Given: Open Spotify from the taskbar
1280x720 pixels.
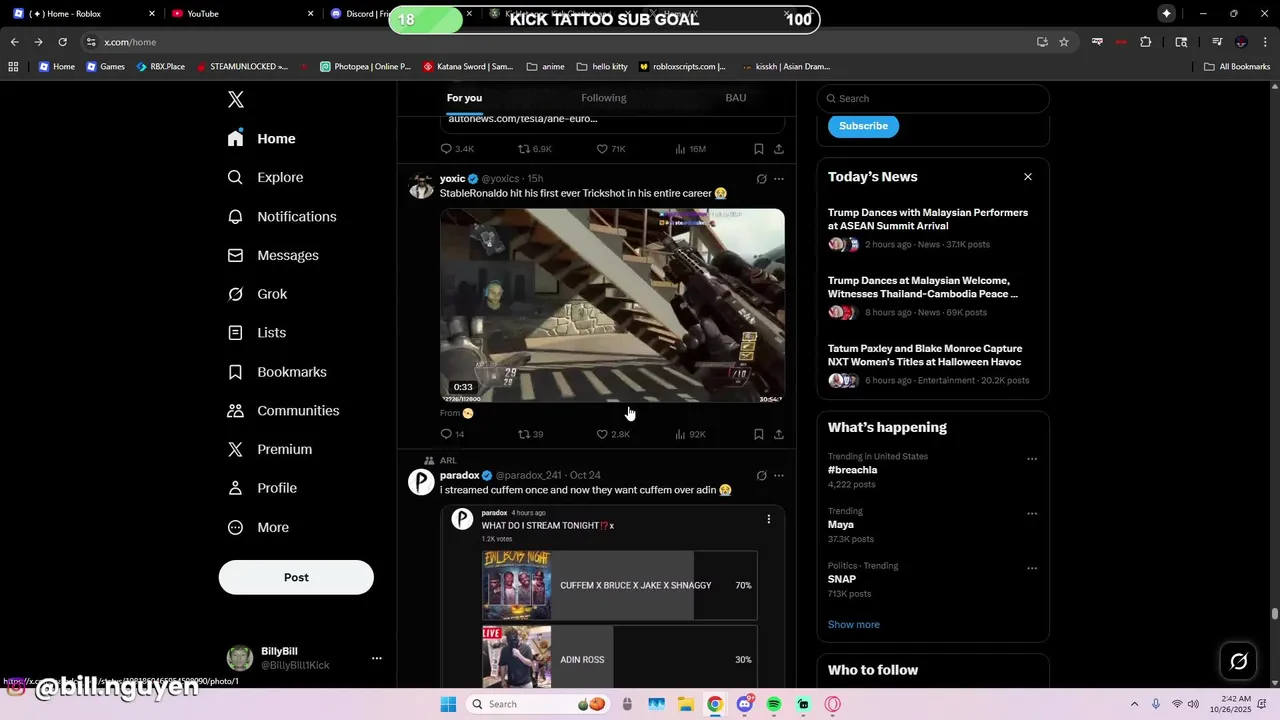Looking at the screenshot, I should pyautogui.click(x=774, y=704).
